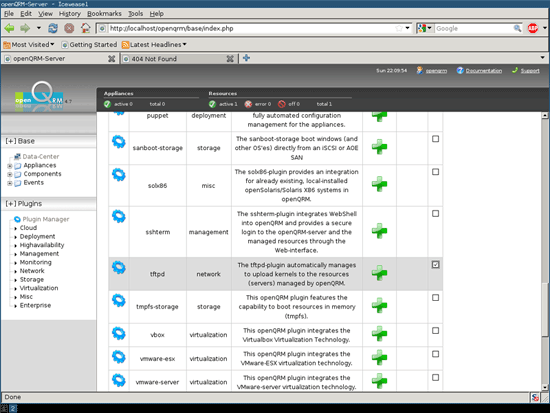The image size is (550, 413).
Task: Click the gear icon beside sanboot-storage
Action: click(x=119, y=142)
